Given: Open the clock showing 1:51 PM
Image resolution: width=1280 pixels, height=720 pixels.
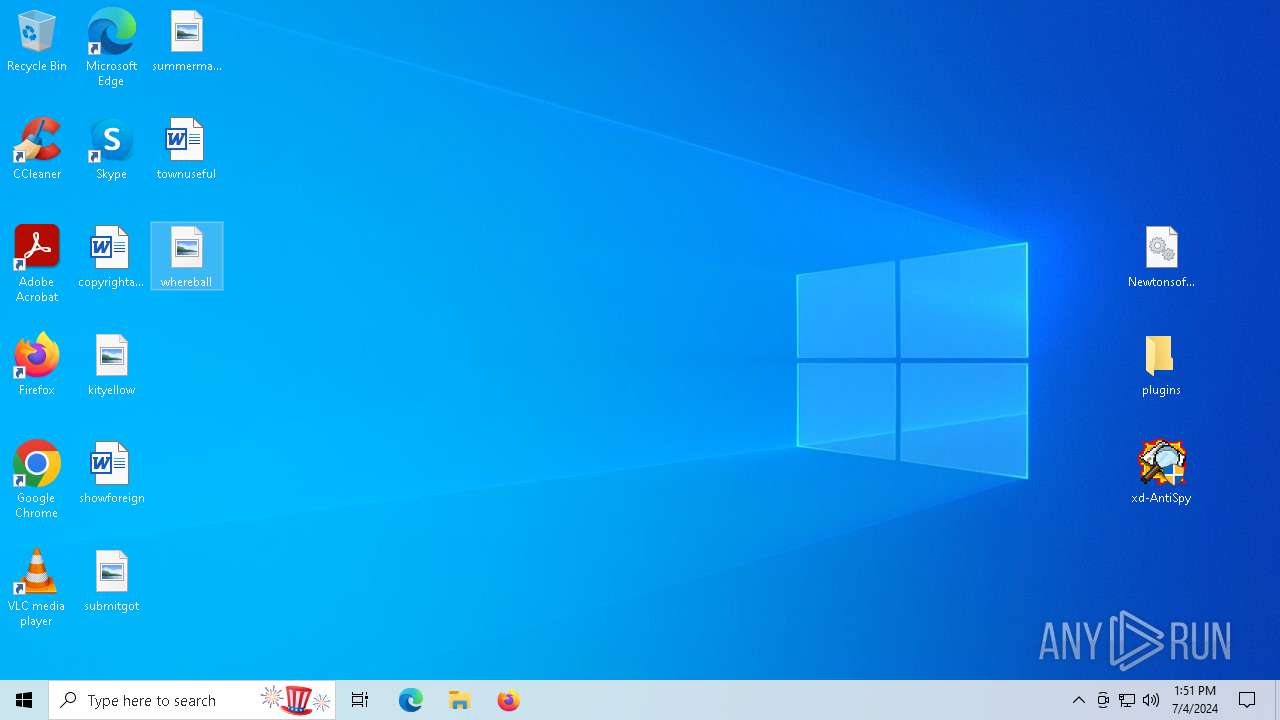Looking at the screenshot, I should click(1195, 700).
